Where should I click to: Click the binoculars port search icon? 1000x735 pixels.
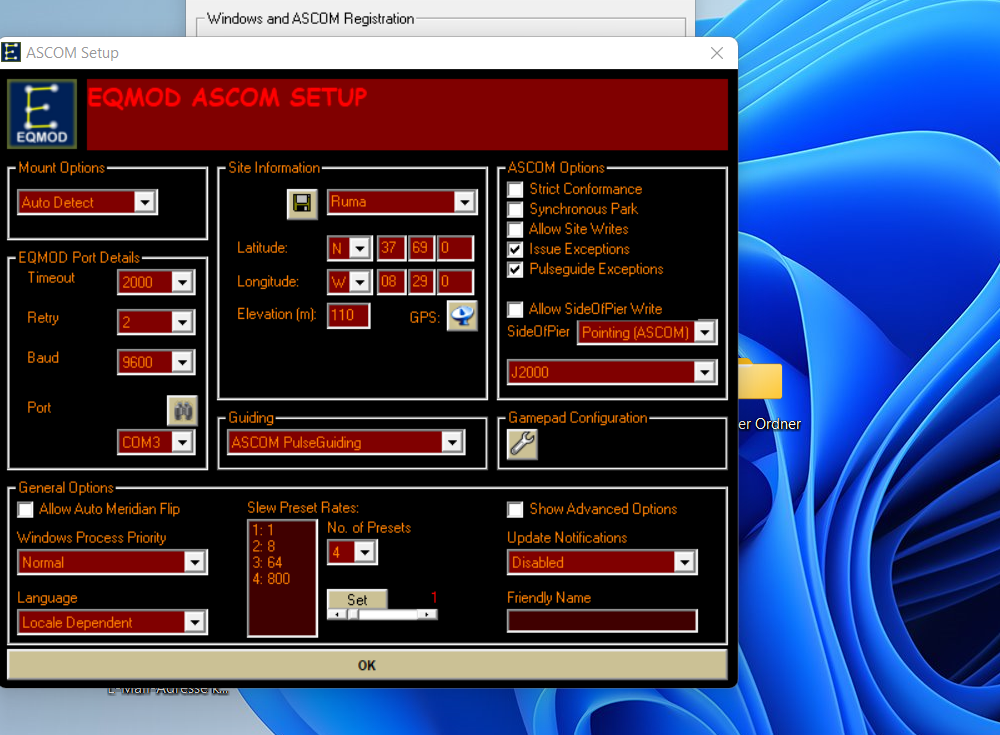pos(183,410)
